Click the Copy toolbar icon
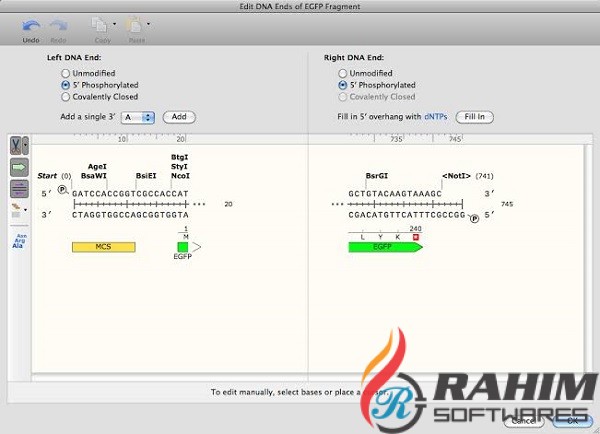The width and height of the screenshot is (600, 434). [99, 26]
